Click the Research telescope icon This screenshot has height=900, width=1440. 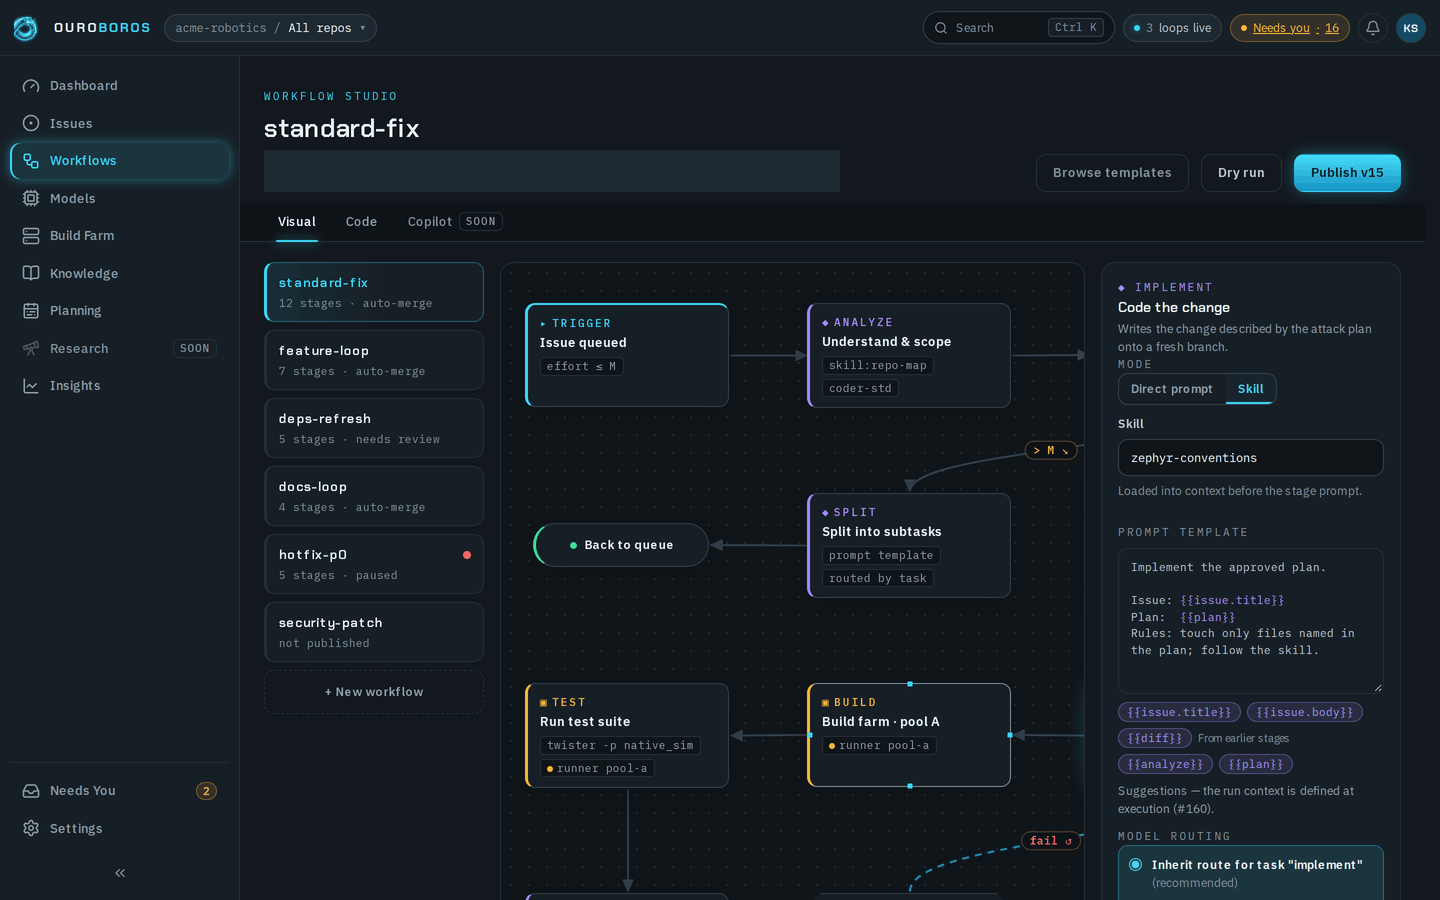[x=31, y=348]
